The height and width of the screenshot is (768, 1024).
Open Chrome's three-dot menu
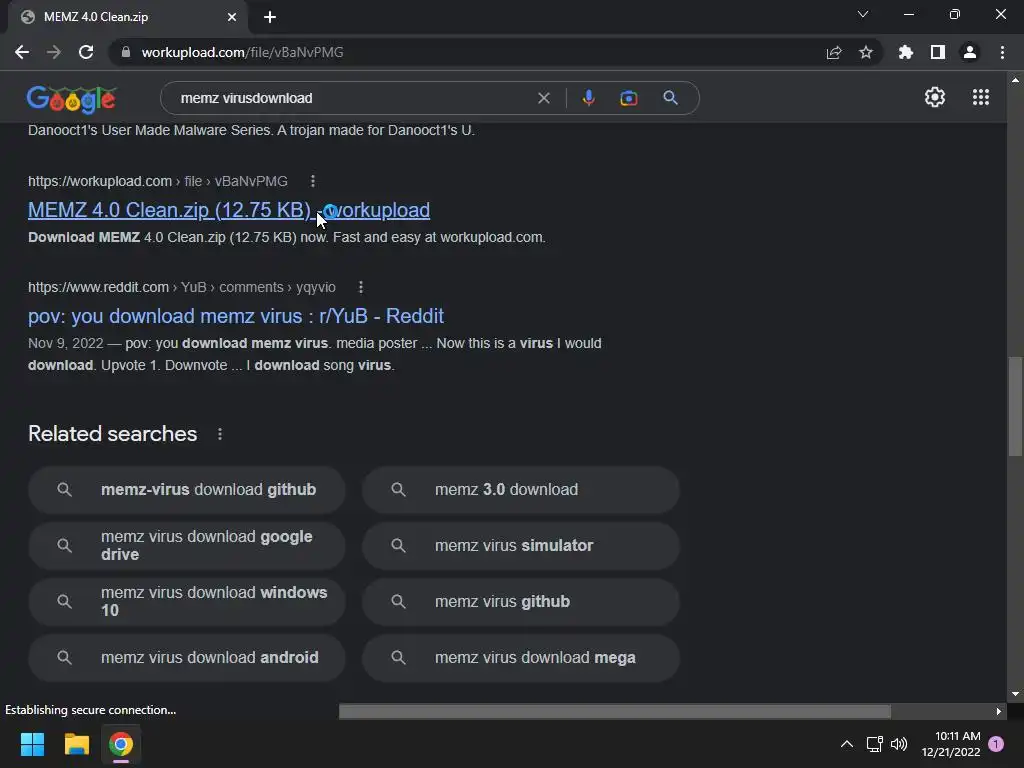click(x=1002, y=52)
